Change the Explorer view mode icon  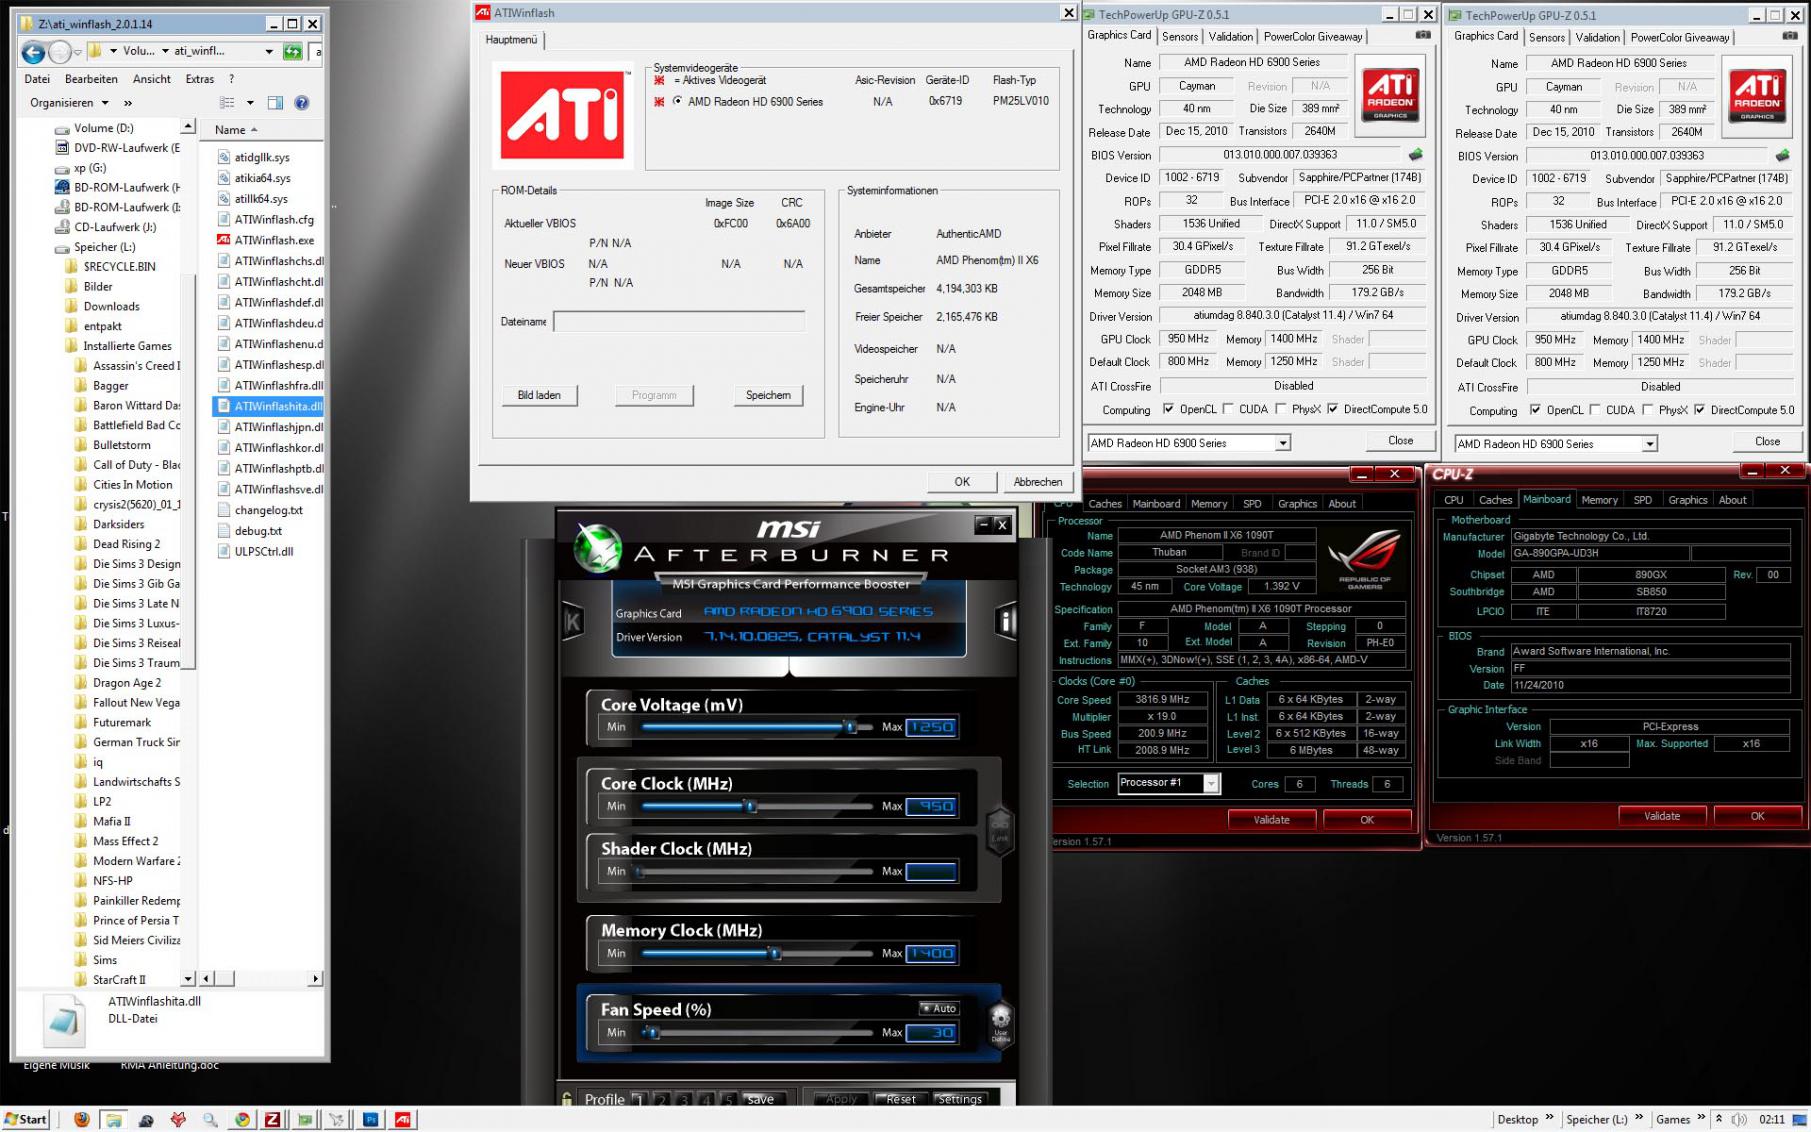[x=227, y=102]
